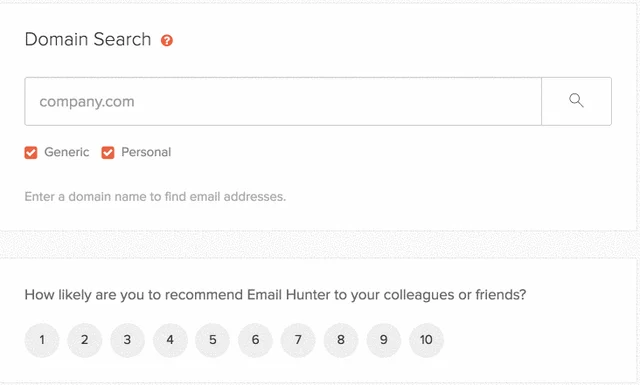The height and width of the screenshot is (385, 640).
Task: Click the magnifying glass search button
Action: point(576,101)
